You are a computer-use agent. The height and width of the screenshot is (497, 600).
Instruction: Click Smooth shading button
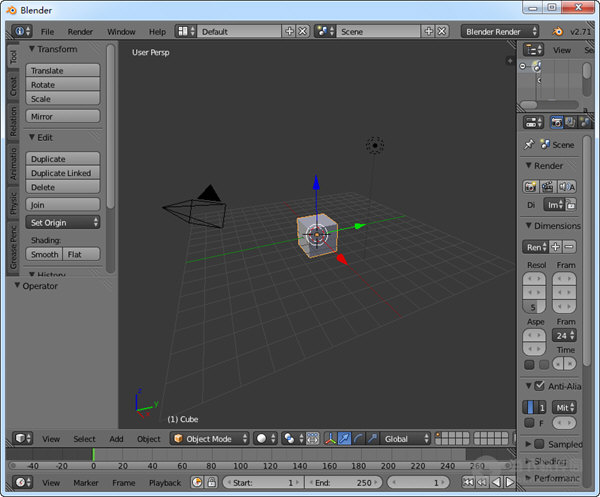tap(44, 254)
